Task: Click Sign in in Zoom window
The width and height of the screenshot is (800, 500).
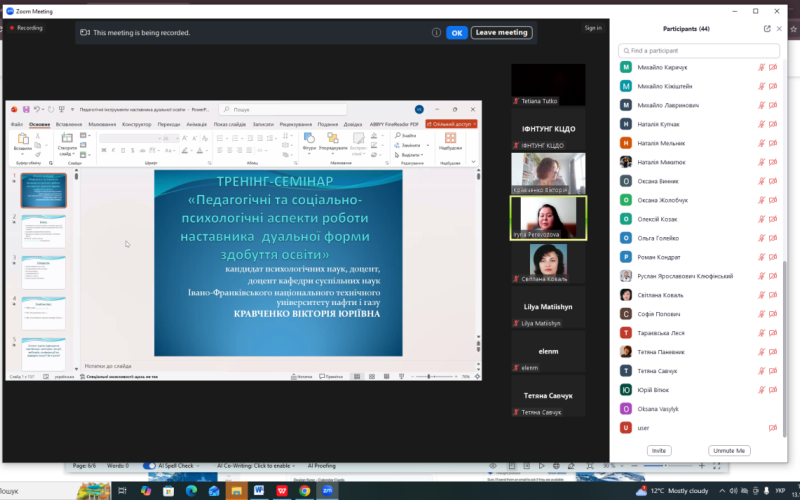Action: pyautogui.click(x=593, y=28)
